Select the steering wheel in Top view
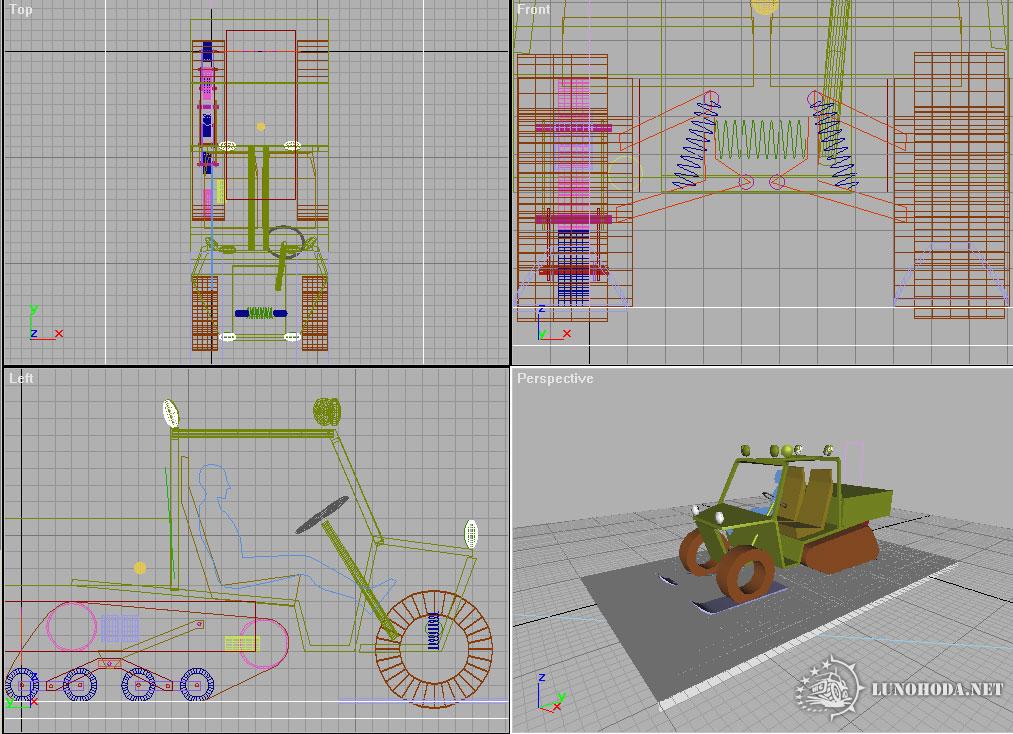Screen dimensions: 1013x734 285,241
